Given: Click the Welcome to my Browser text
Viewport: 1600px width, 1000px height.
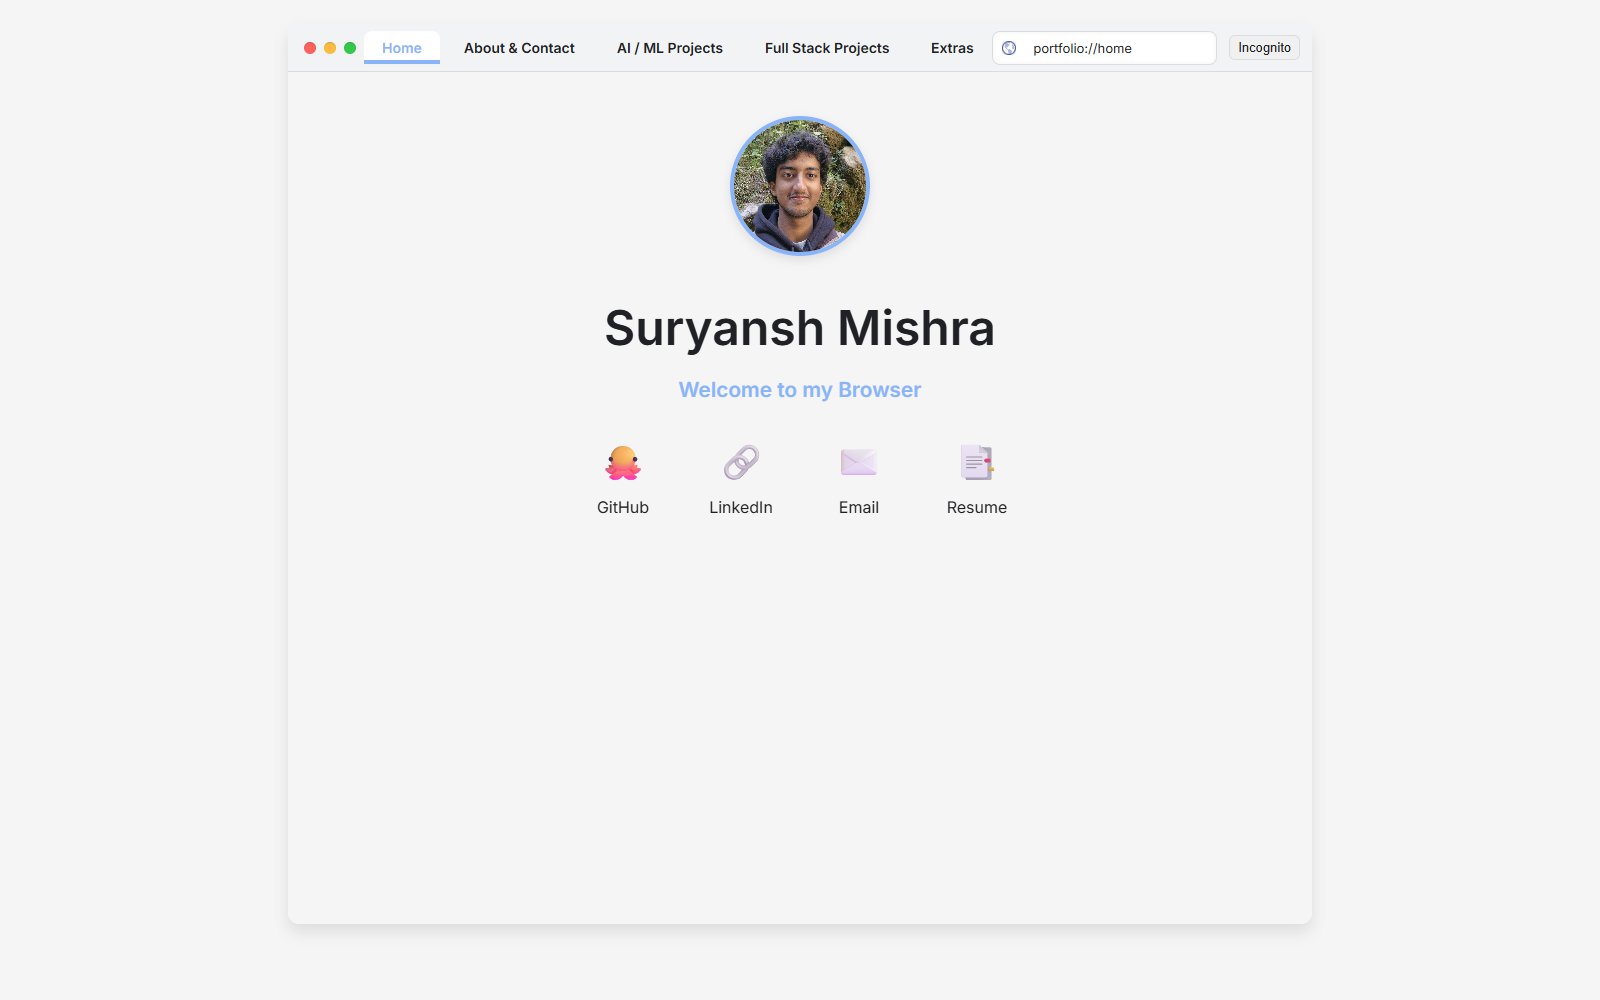Looking at the screenshot, I should pos(800,390).
